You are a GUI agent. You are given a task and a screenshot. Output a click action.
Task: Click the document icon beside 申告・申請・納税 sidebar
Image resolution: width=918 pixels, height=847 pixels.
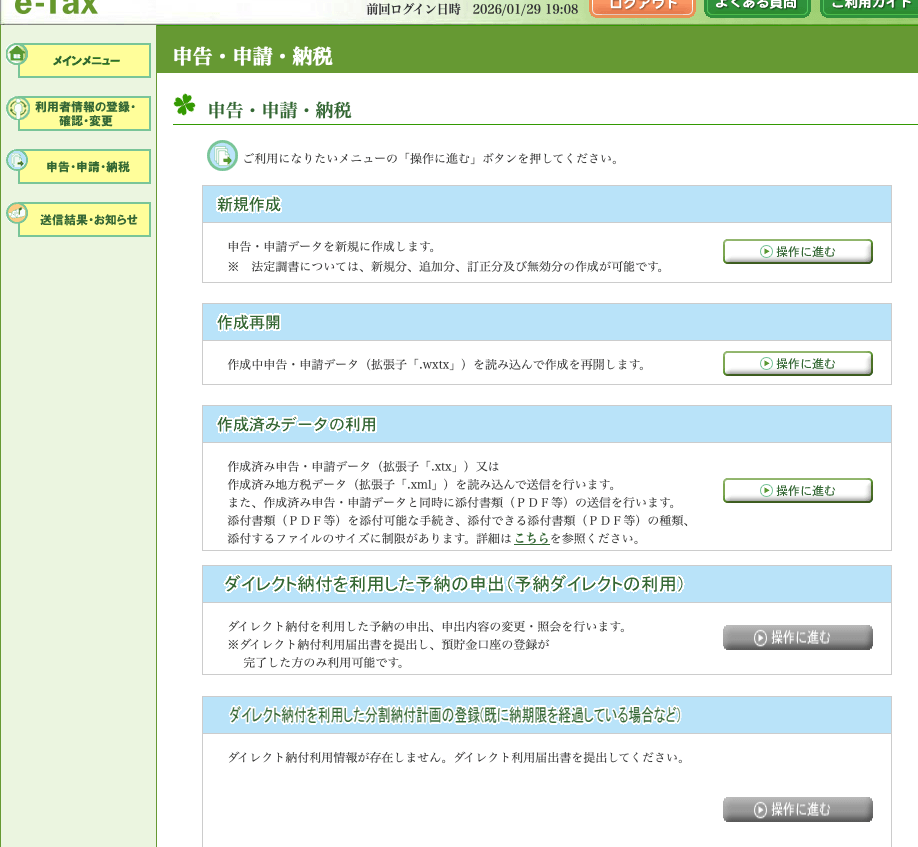coord(17,160)
